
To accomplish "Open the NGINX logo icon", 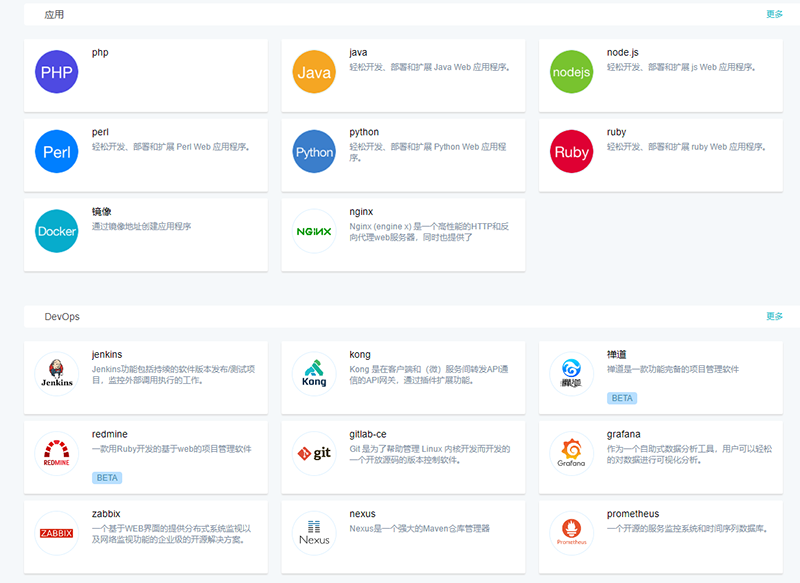I will (314, 231).
